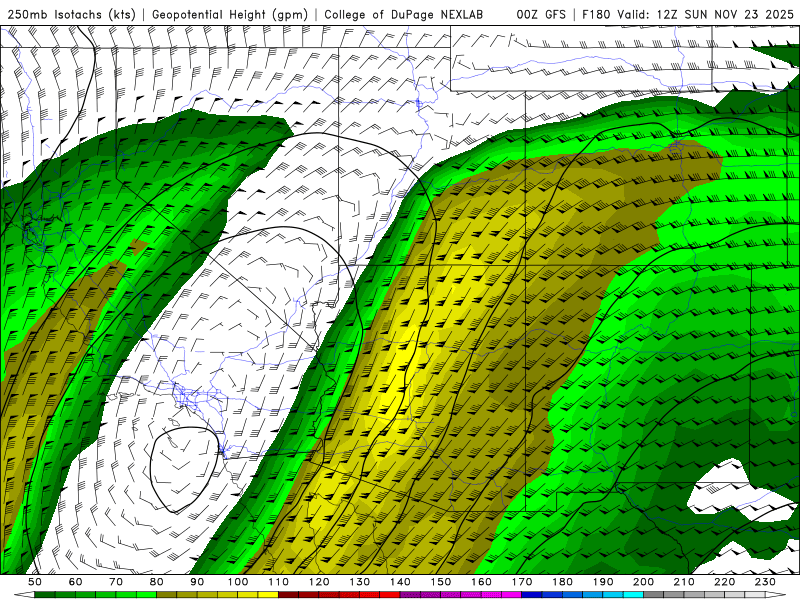Click the 200 label on the color scale
800x600 pixels.
pos(643,582)
